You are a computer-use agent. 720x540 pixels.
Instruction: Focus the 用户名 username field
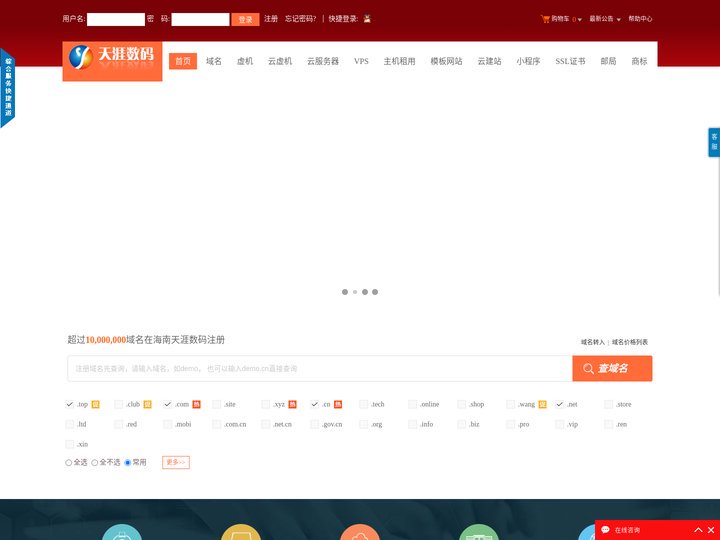click(116, 19)
